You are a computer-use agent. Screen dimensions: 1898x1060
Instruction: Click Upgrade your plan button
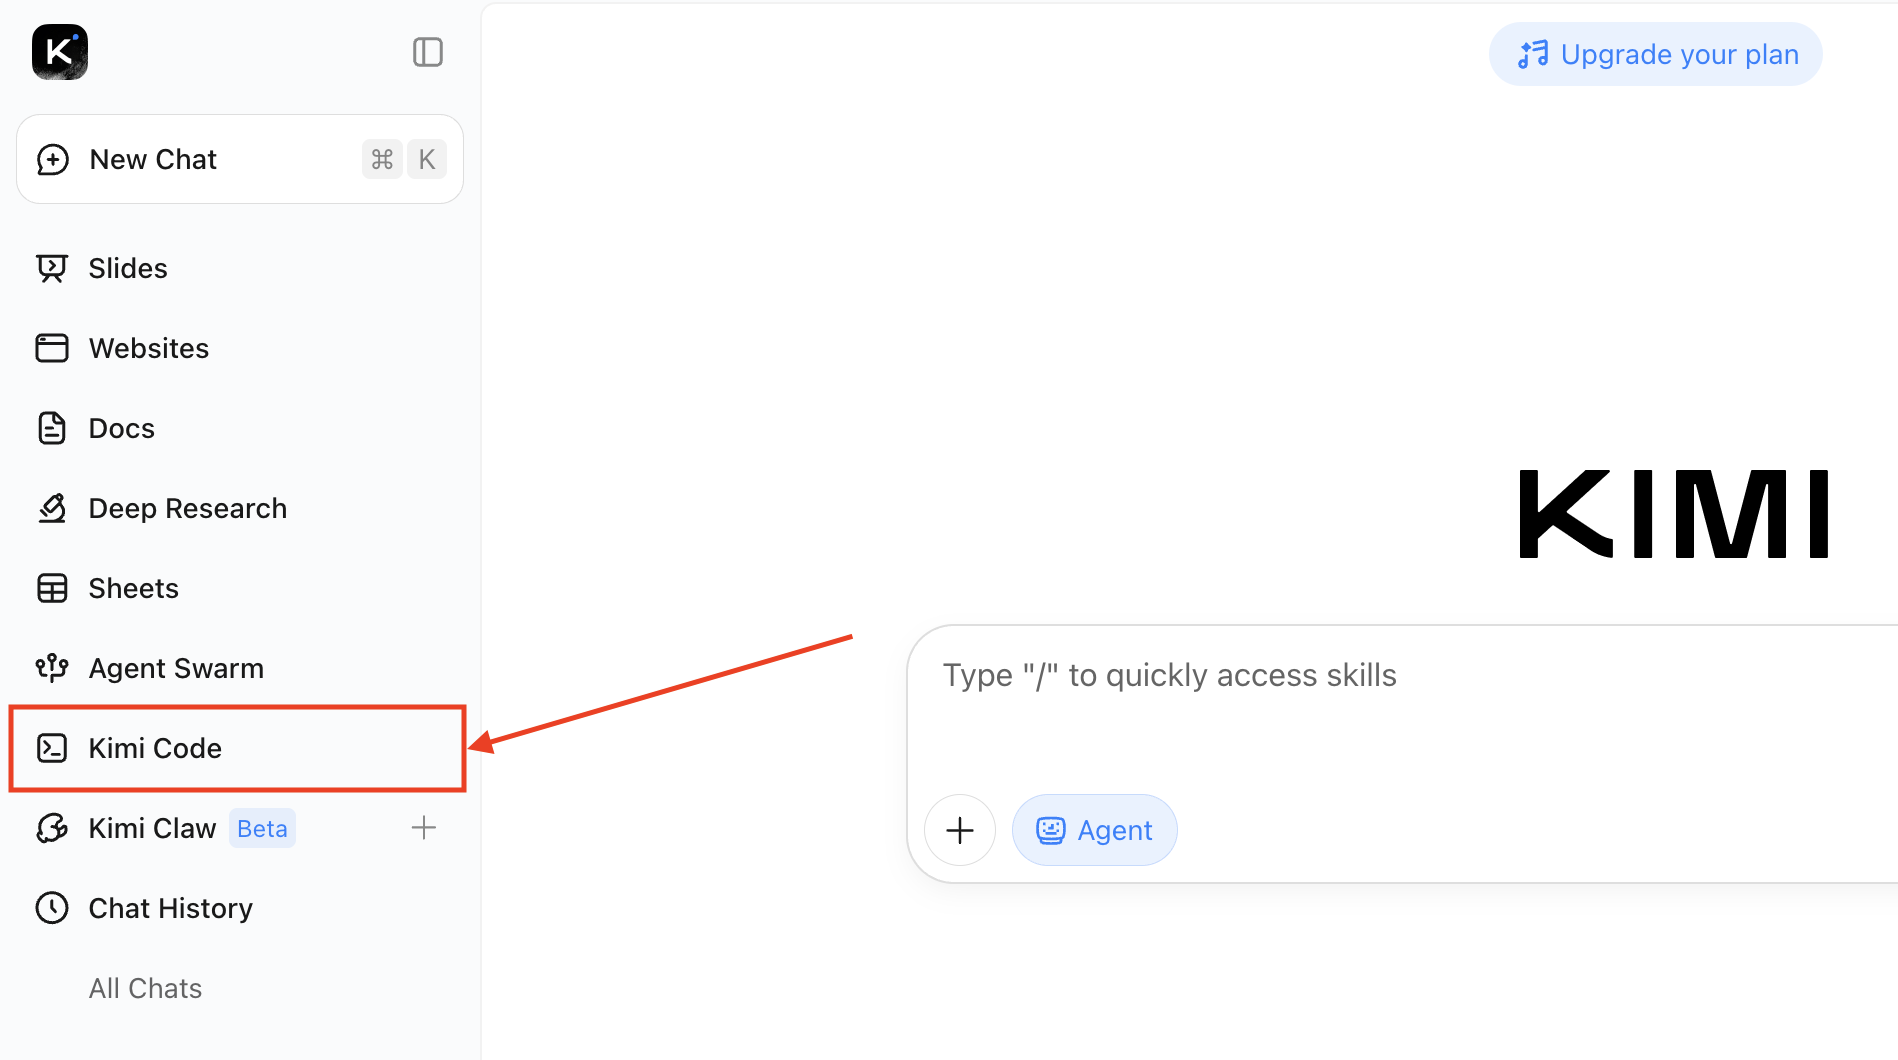pos(1656,54)
